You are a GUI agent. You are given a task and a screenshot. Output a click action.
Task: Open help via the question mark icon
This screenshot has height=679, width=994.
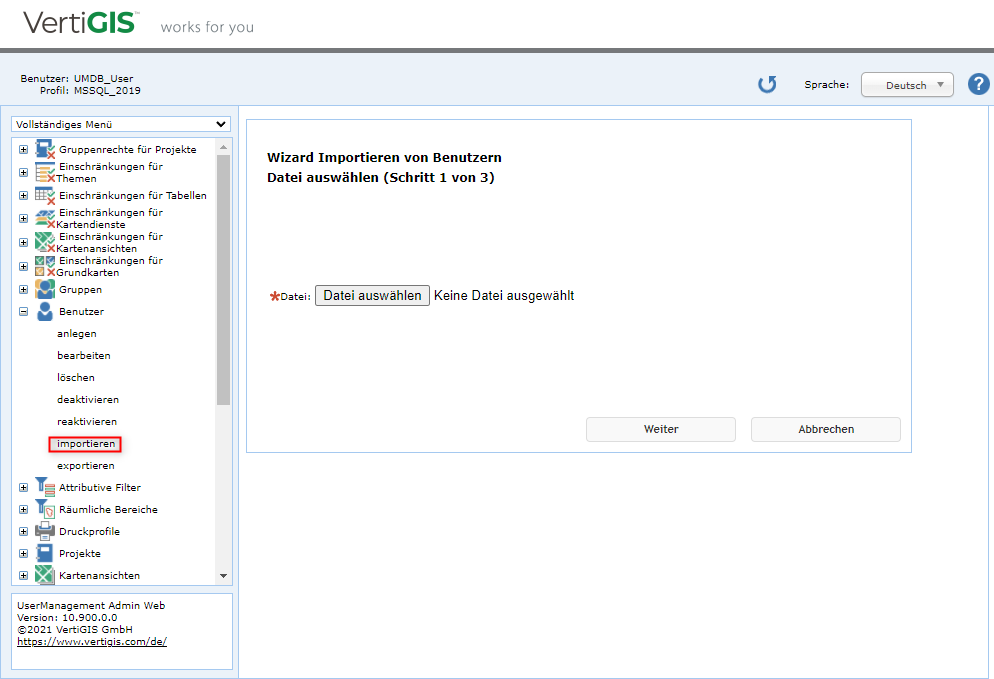(978, 85)
